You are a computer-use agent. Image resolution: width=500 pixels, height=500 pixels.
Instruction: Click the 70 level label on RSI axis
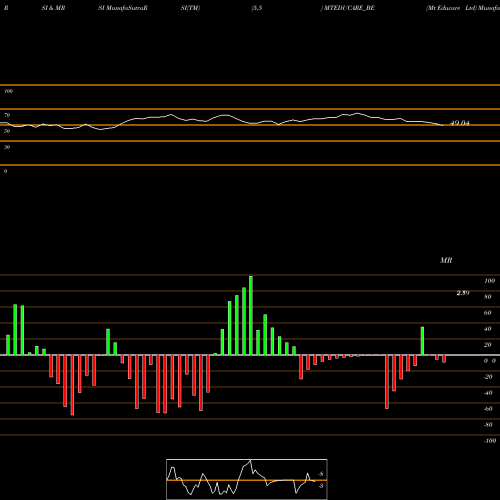tap(7, 115)
